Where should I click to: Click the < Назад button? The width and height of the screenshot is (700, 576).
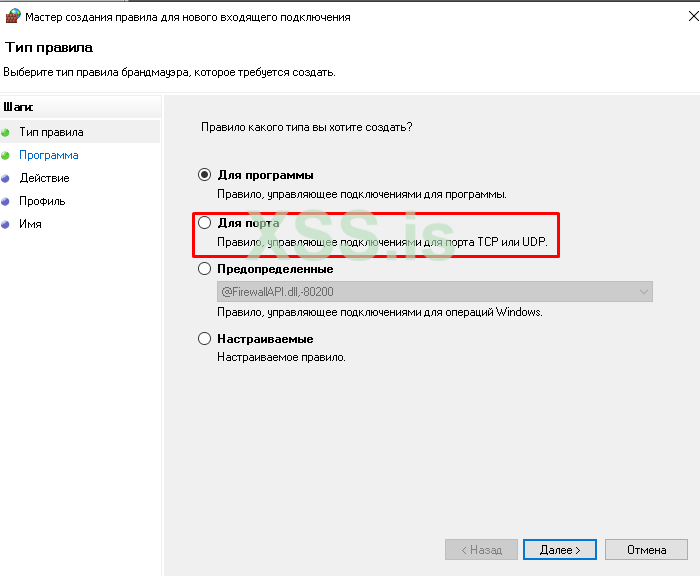(481, 550)
